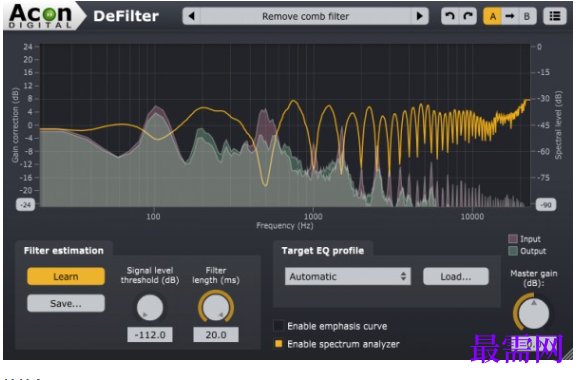Disable the spectrum analyzer checkbox
This screenshot has height=380, width=582.
pyautogui.click(x=278, y=344)
